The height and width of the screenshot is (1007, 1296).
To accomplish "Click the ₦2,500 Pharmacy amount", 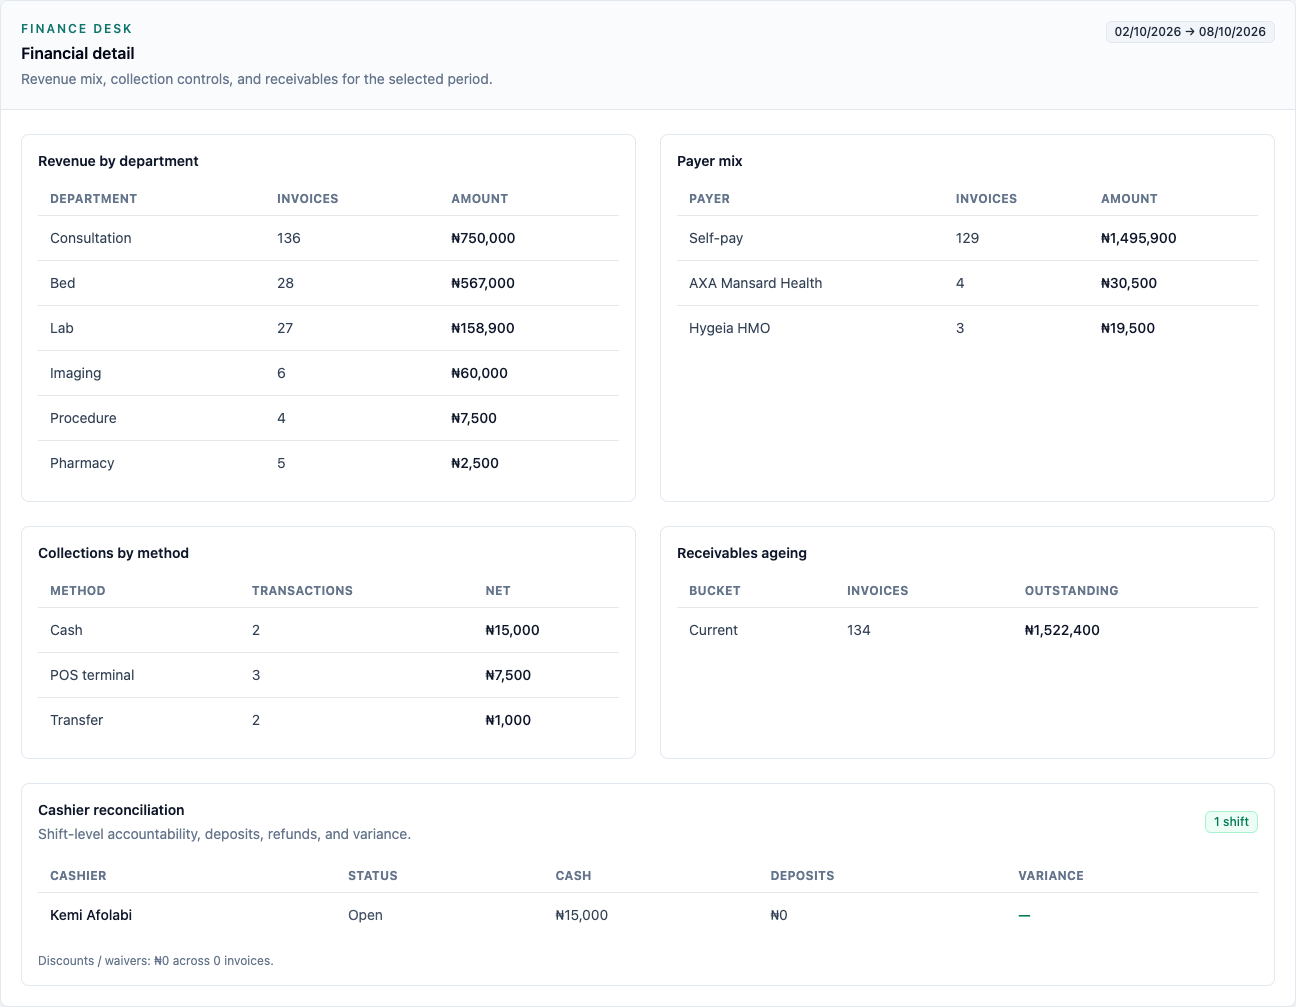I will tap(475, 463).
